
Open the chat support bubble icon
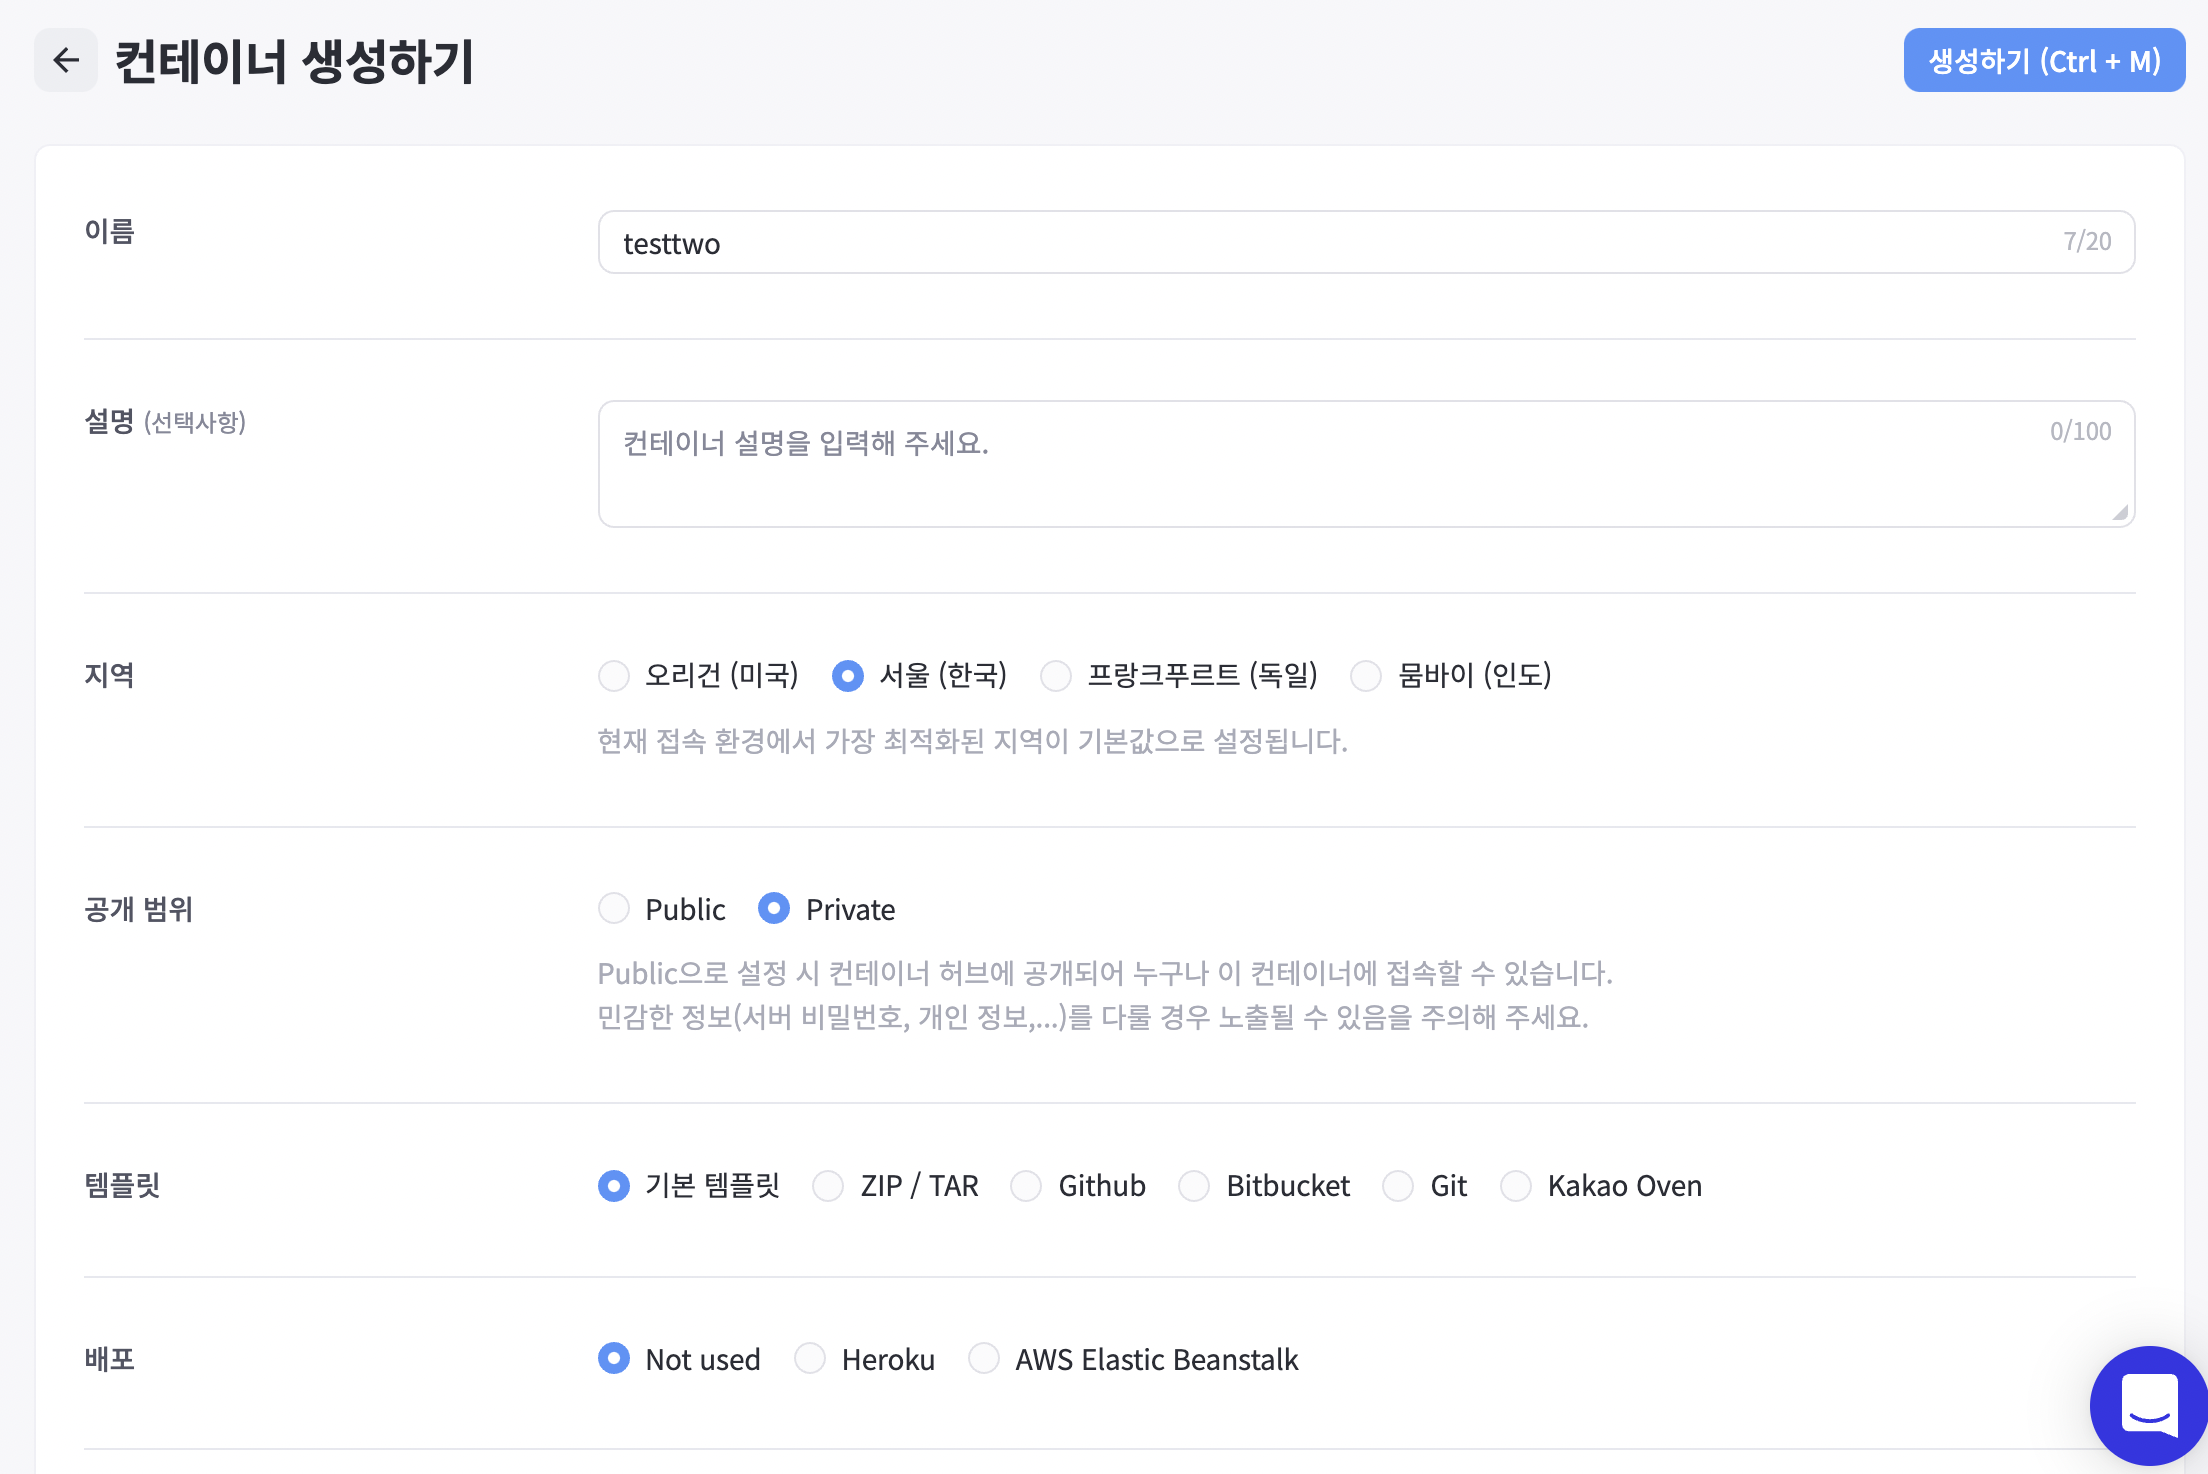pyautogui.click(x=2149, y=1405)
